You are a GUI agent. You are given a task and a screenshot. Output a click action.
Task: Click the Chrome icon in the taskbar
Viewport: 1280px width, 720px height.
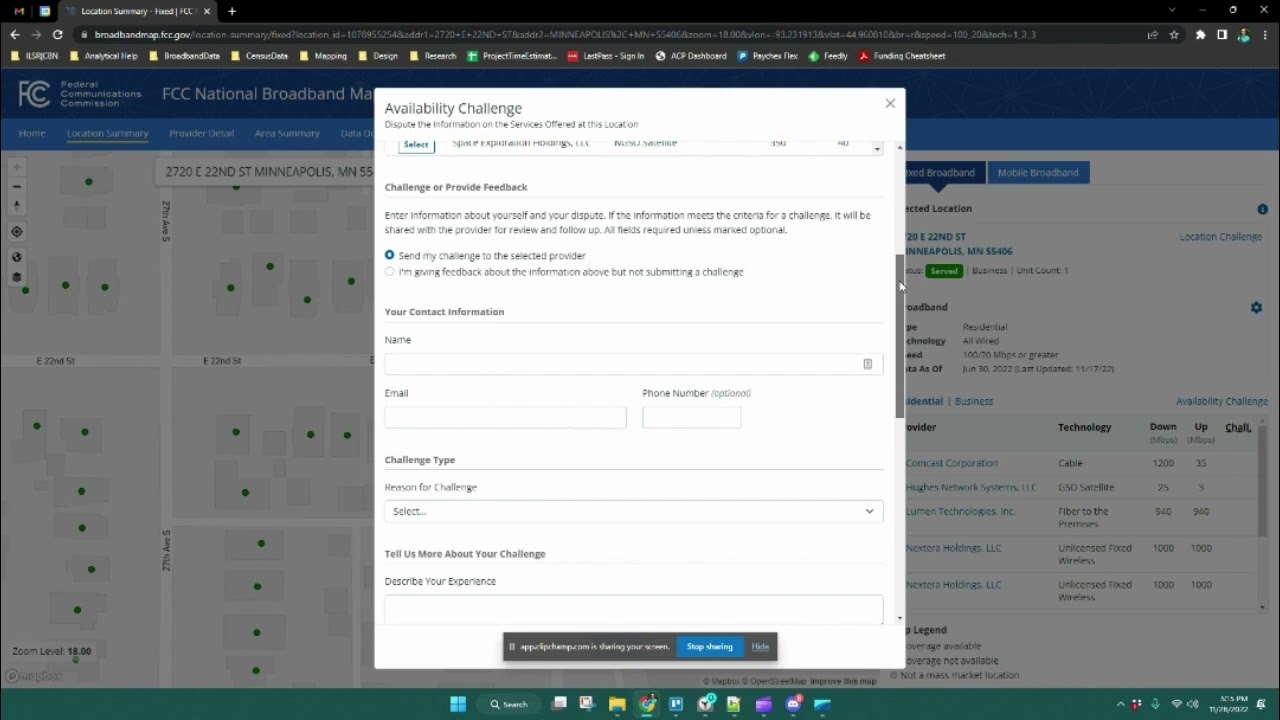(647, 704)
